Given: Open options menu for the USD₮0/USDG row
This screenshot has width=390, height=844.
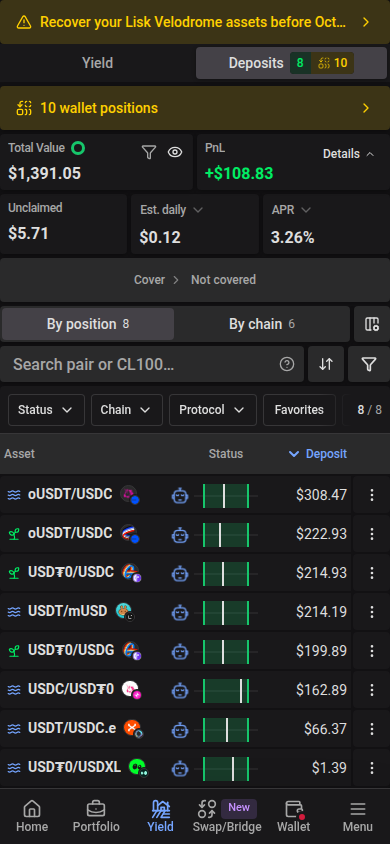Looking at the screenshot, I should (x=371, y=651).
